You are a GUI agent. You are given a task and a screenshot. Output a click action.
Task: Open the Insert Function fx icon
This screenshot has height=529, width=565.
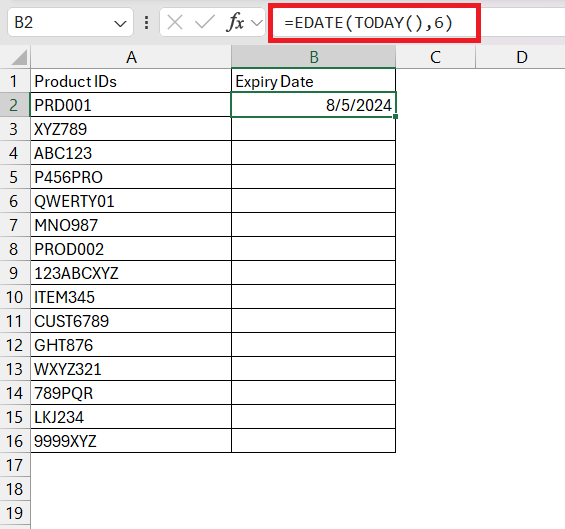coord(235,23)
